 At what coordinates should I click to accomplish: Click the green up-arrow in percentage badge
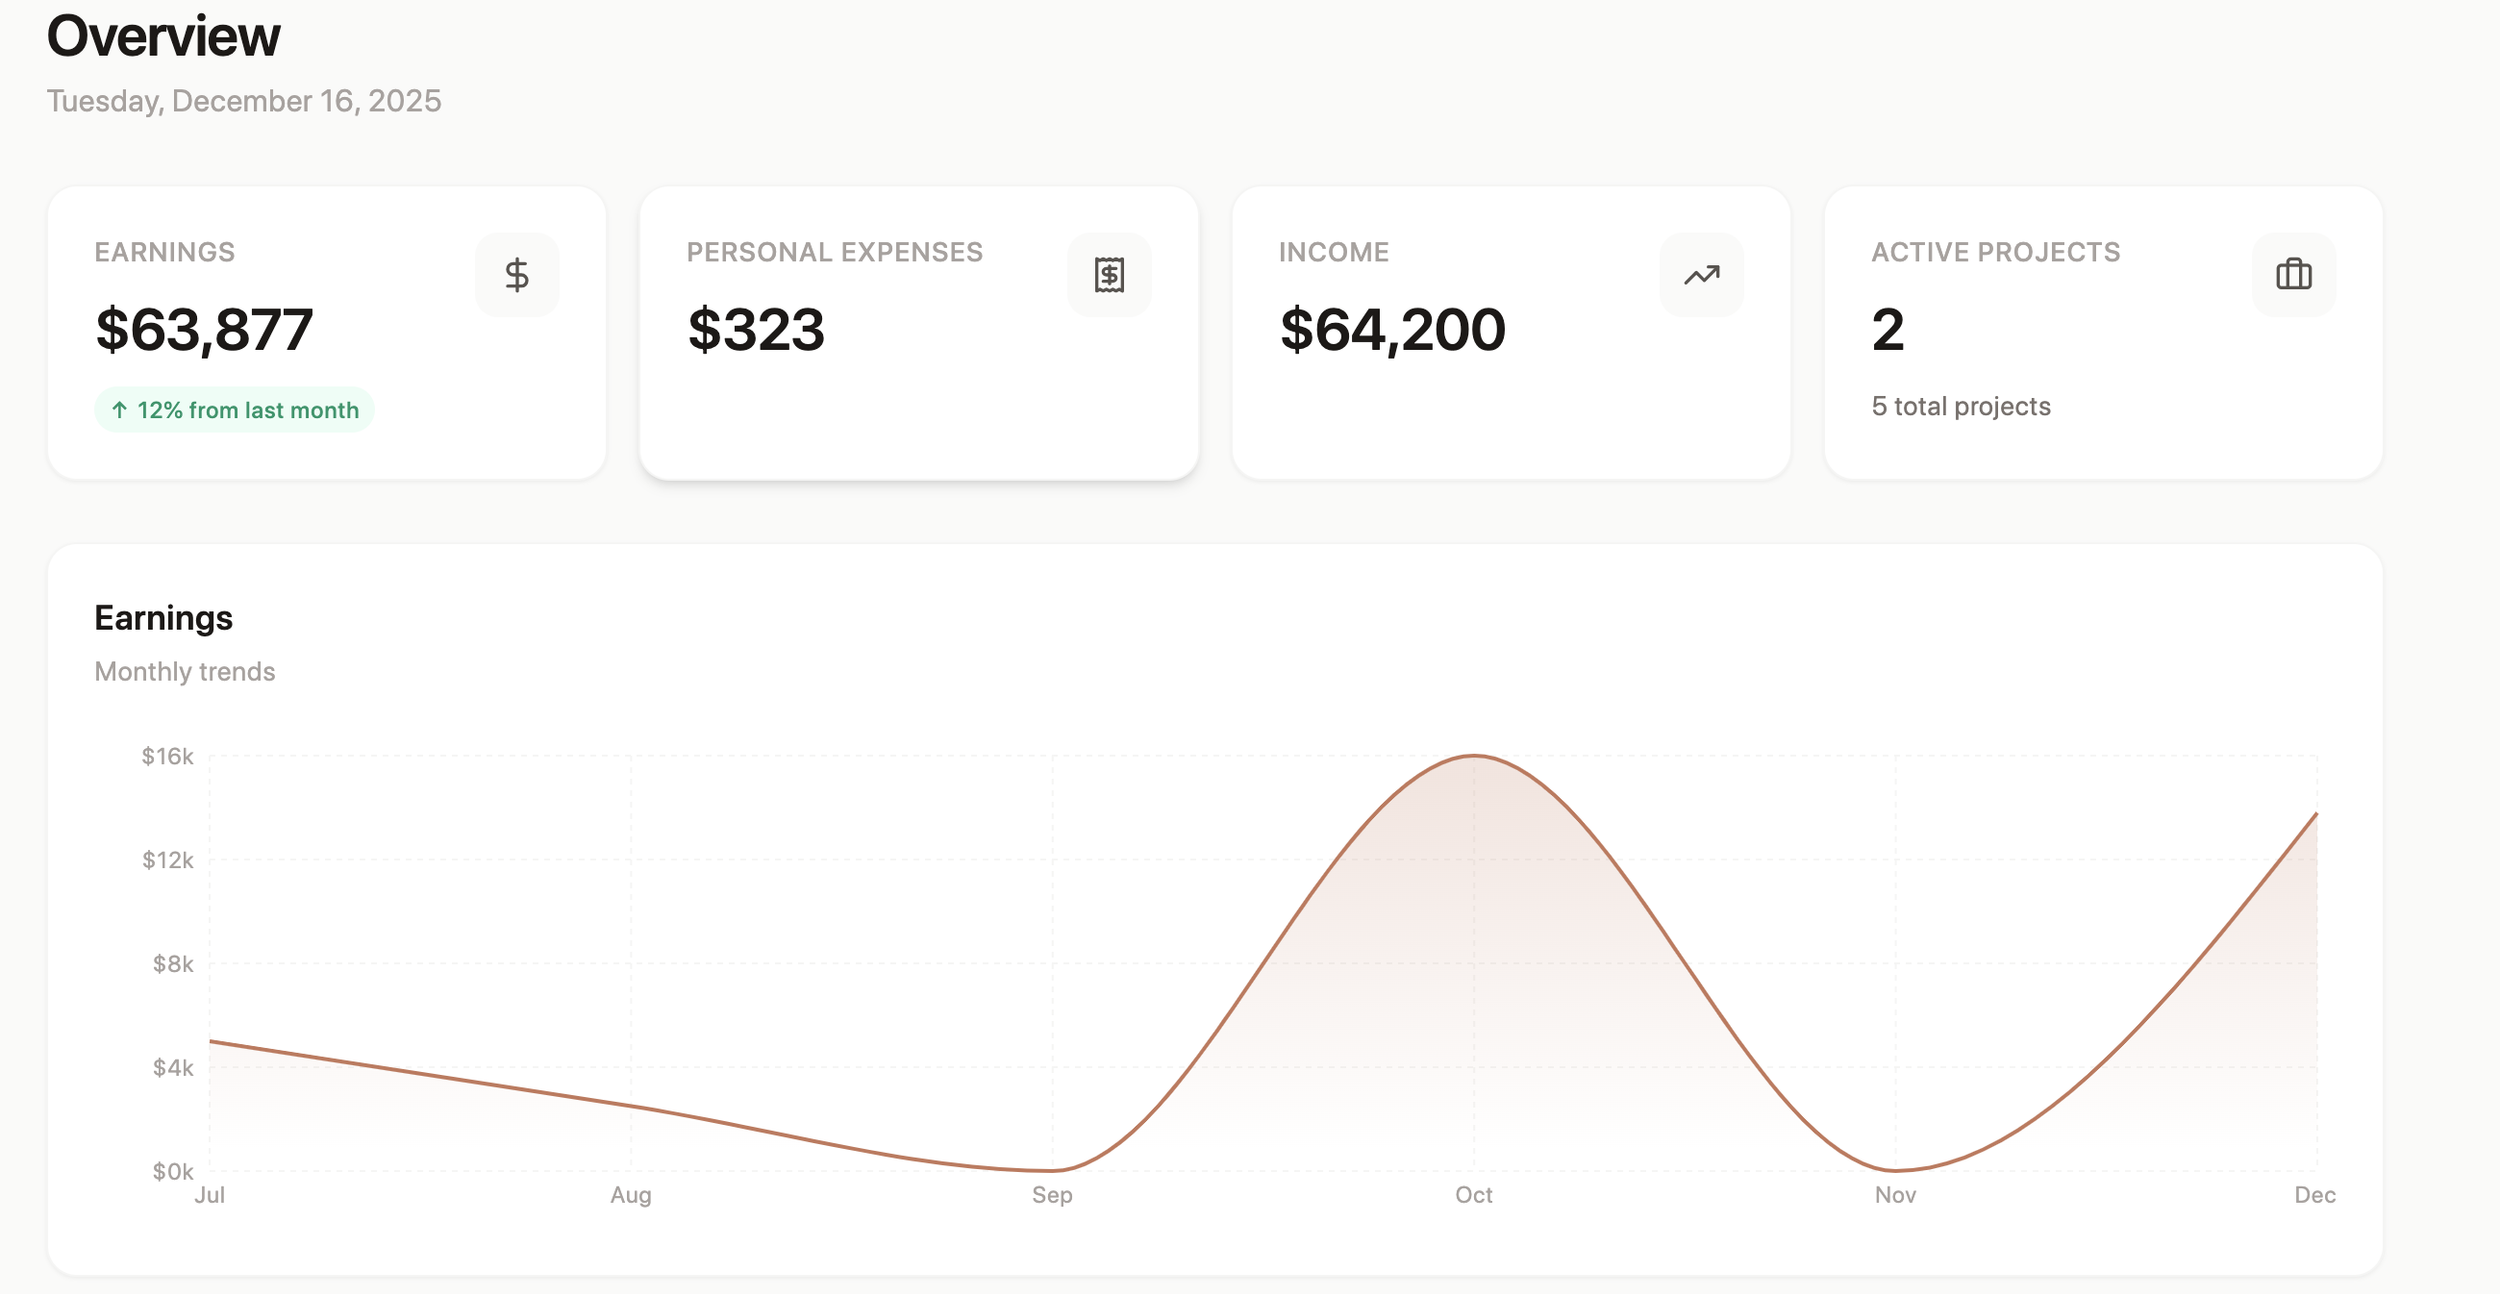click(119, 410)
